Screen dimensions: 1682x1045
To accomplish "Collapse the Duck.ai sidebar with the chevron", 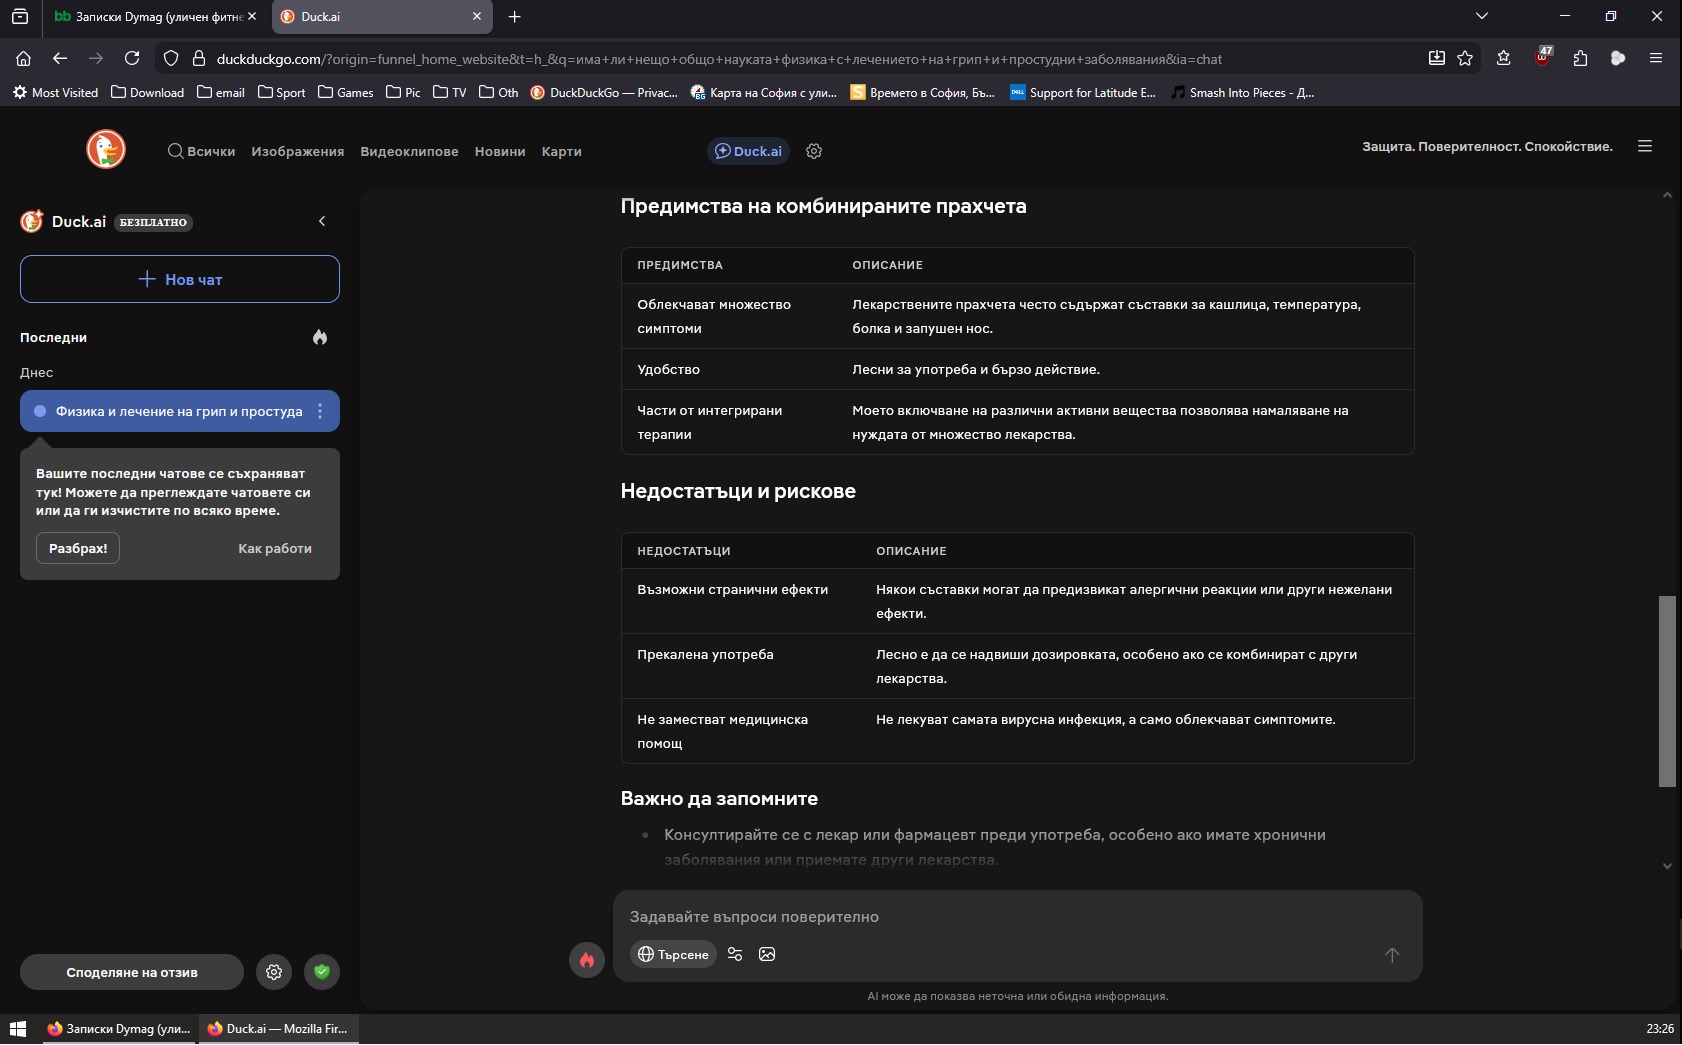I will [x=322, y=221].
